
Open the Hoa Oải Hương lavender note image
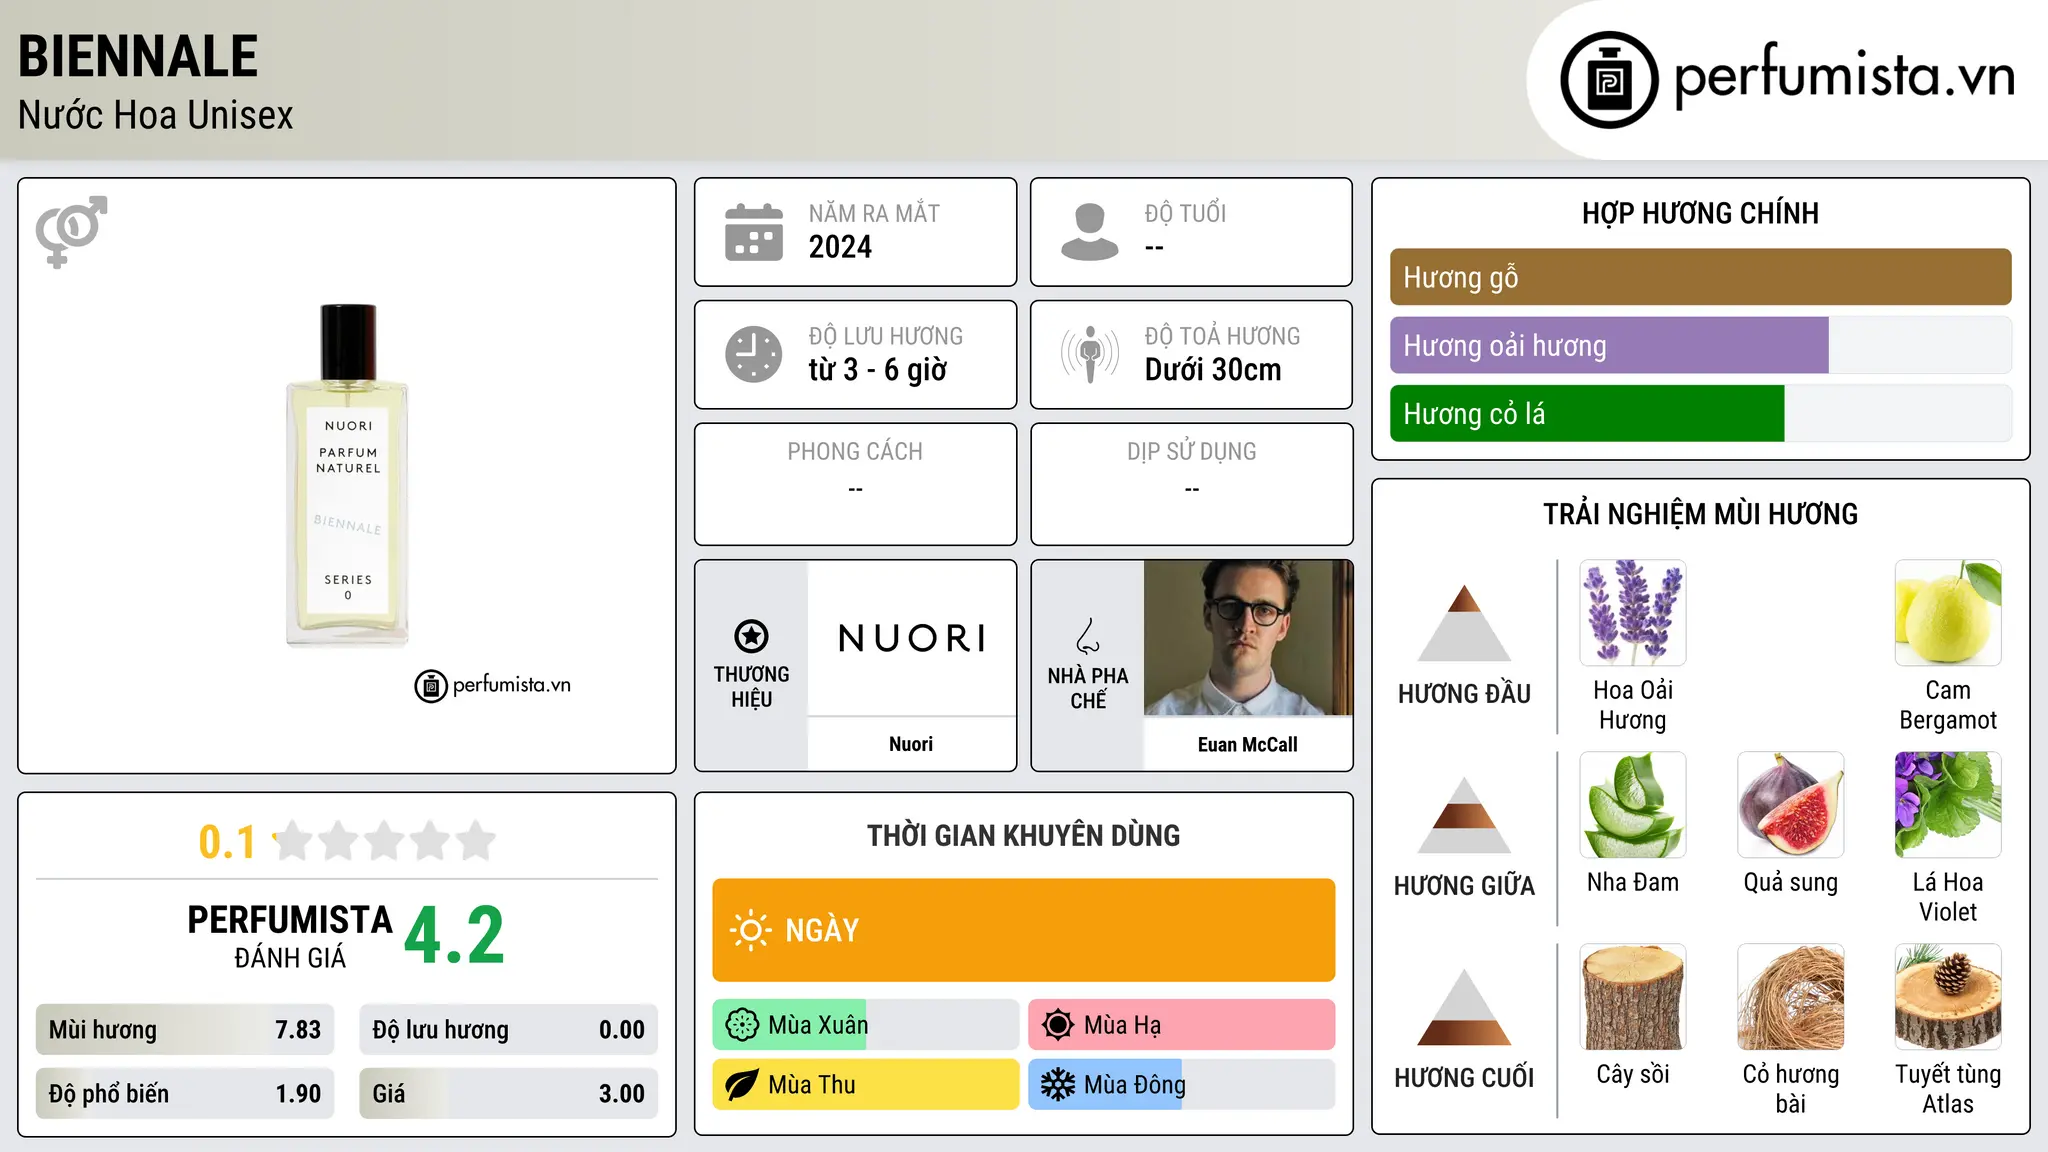point(1633,613)
